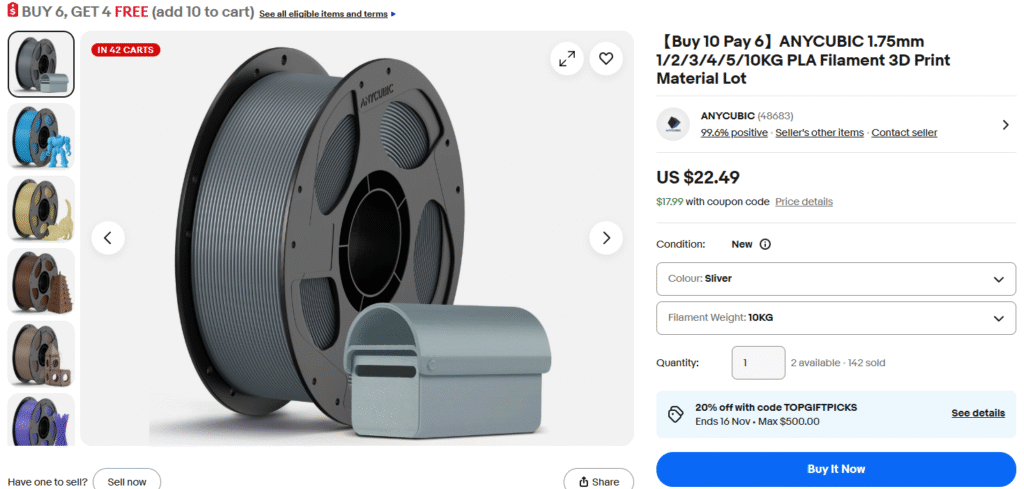The image size is (1024, 489).
Task: Select the blue filament thumbnail
Action: click(x=41, y=136)
